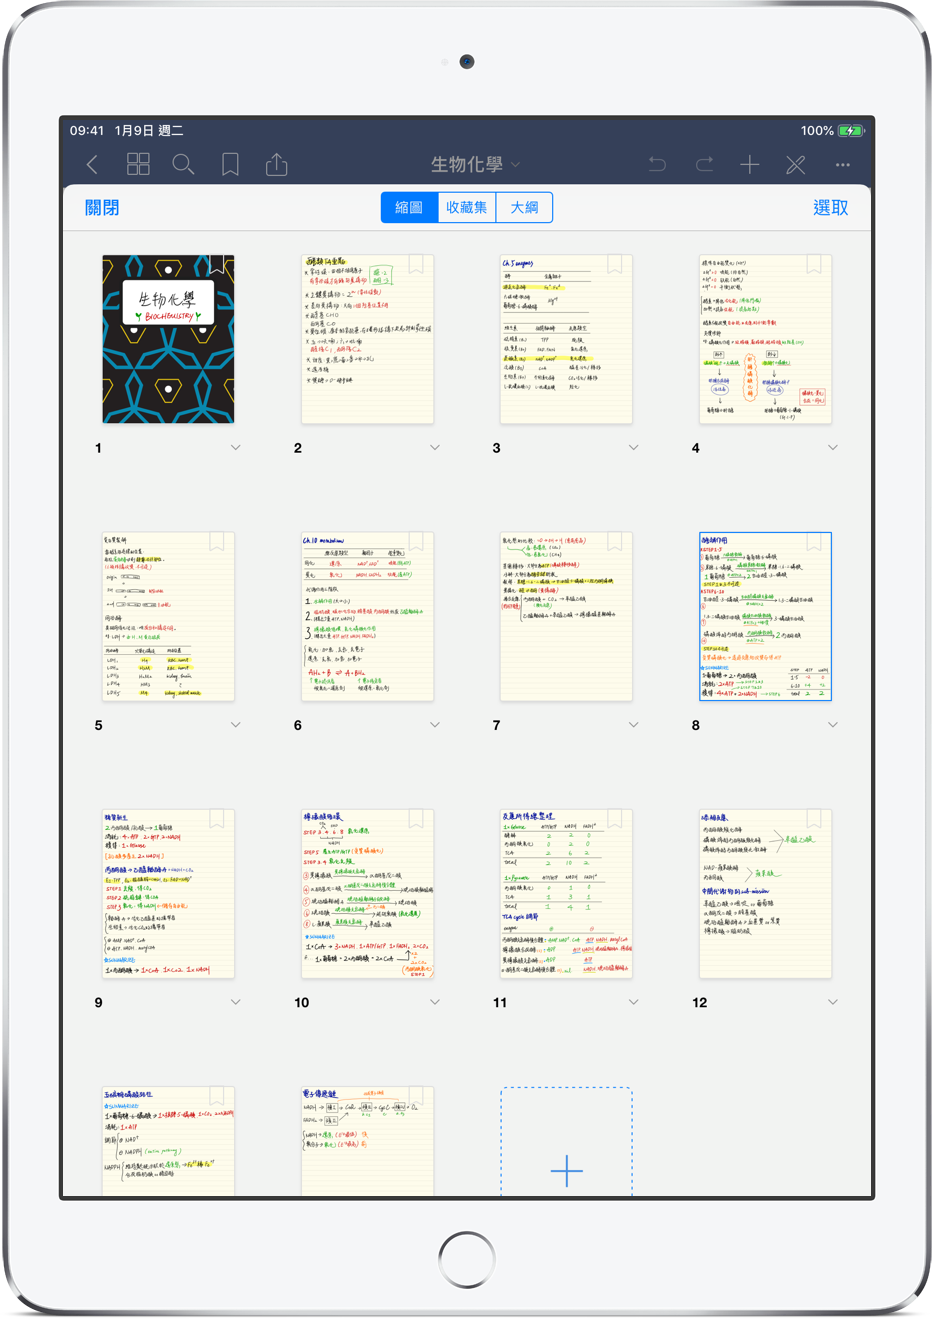Image resolution: width=932 pixels, height=1319 pixels.
Task: Open the partially visible page 13 thumbnail
Action: coord(168,1141)
